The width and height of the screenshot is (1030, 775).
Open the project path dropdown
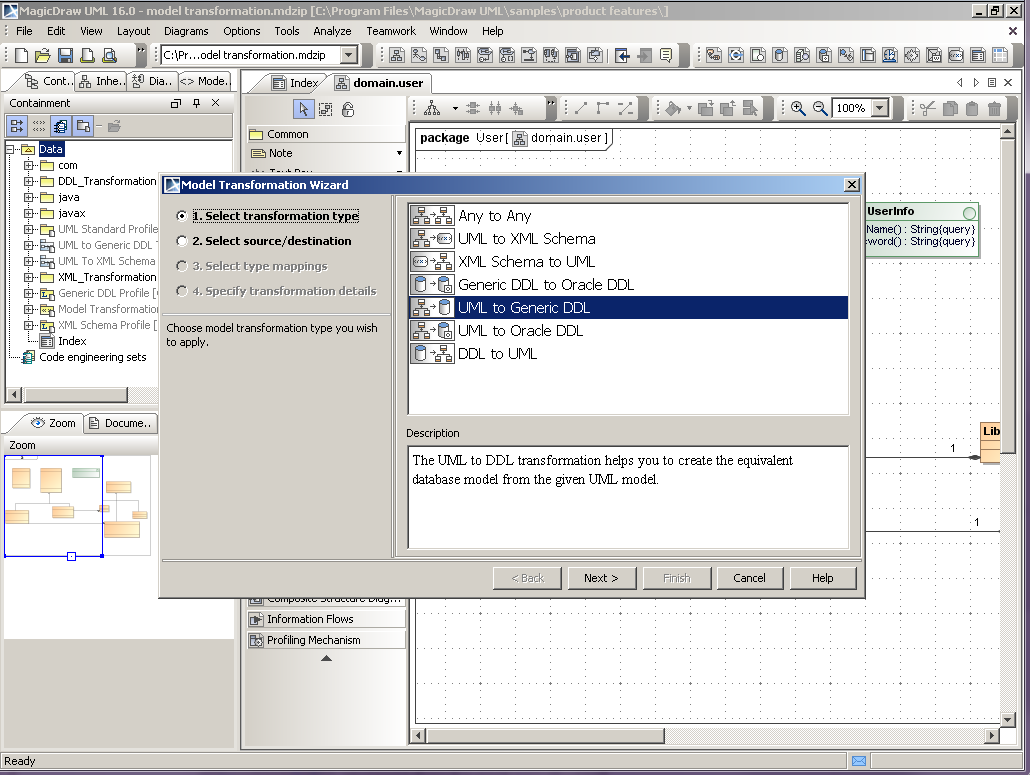[x=349, y=55]
